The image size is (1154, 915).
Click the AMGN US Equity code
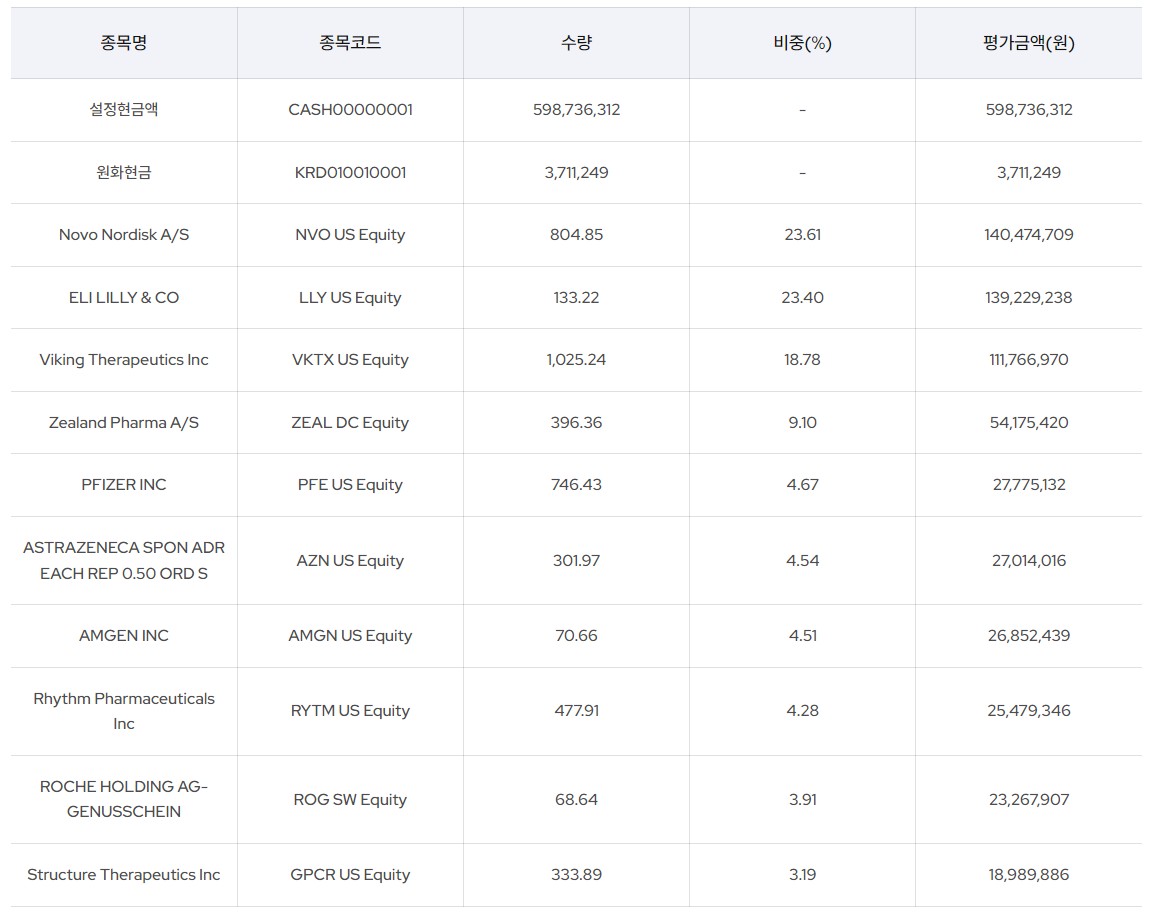(x=350, y=635)
